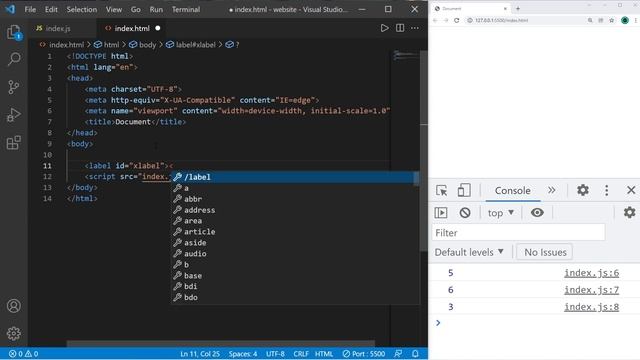
Task: Change language mode via HTML status item
Action: [324, 354]
